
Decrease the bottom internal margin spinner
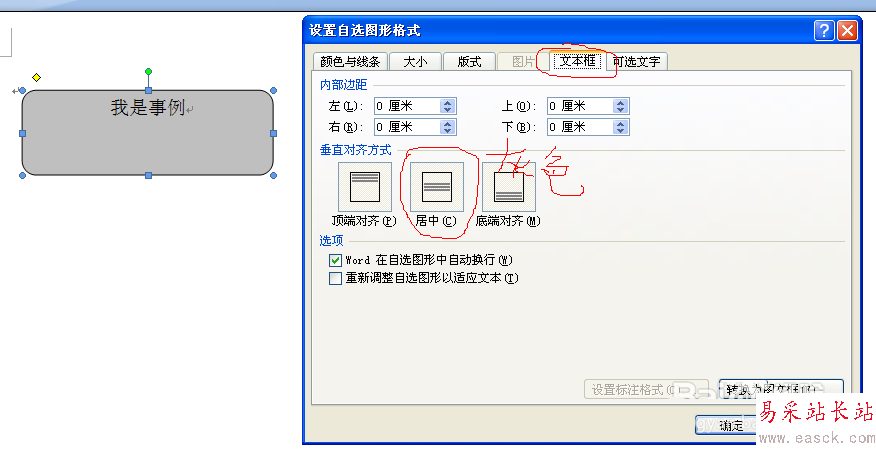620,131
